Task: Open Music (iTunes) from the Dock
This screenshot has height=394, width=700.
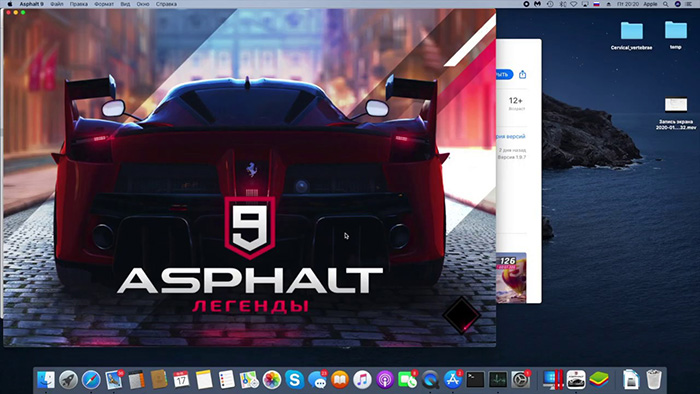Action: coord(362,380)
